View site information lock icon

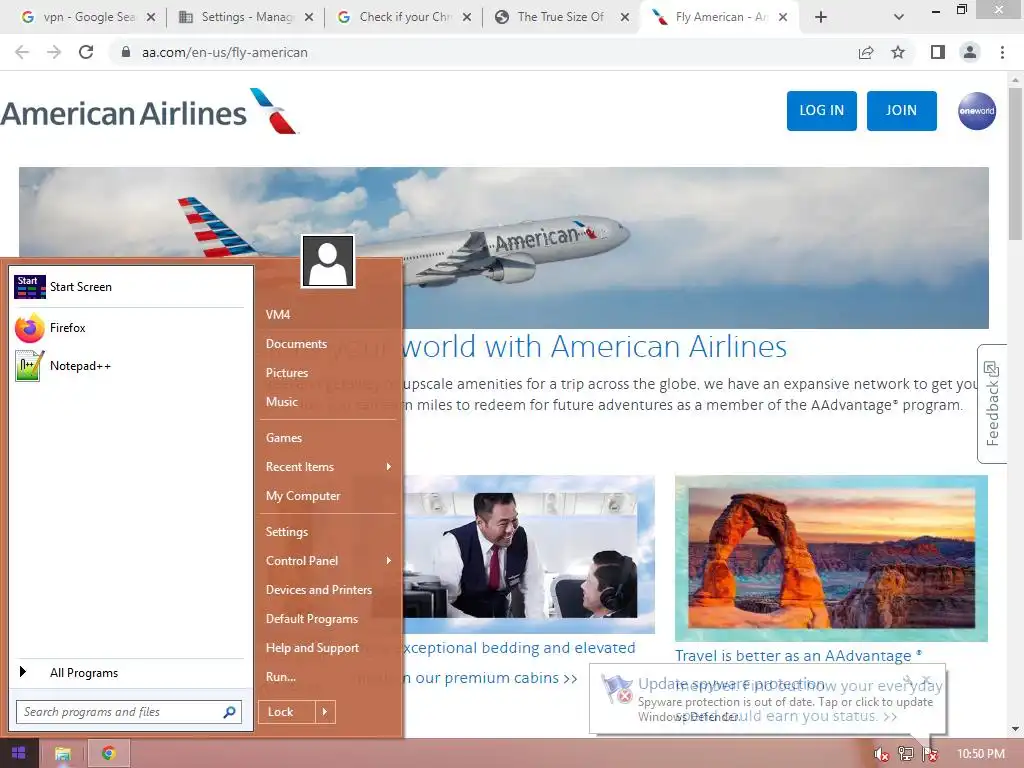(x=126, y=52)
